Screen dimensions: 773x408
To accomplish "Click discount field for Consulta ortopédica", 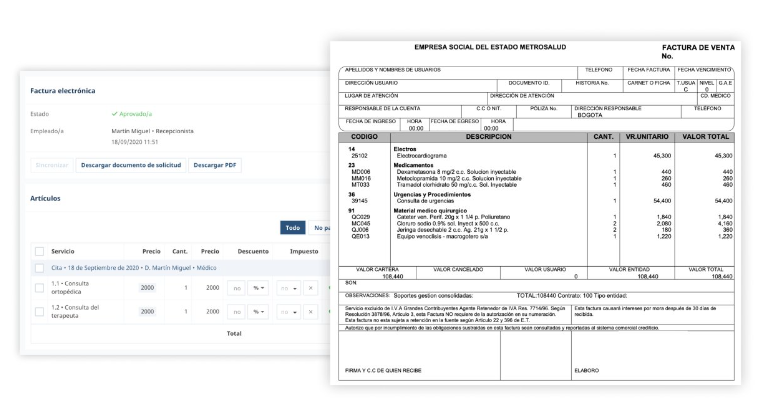I will [237, 288].
